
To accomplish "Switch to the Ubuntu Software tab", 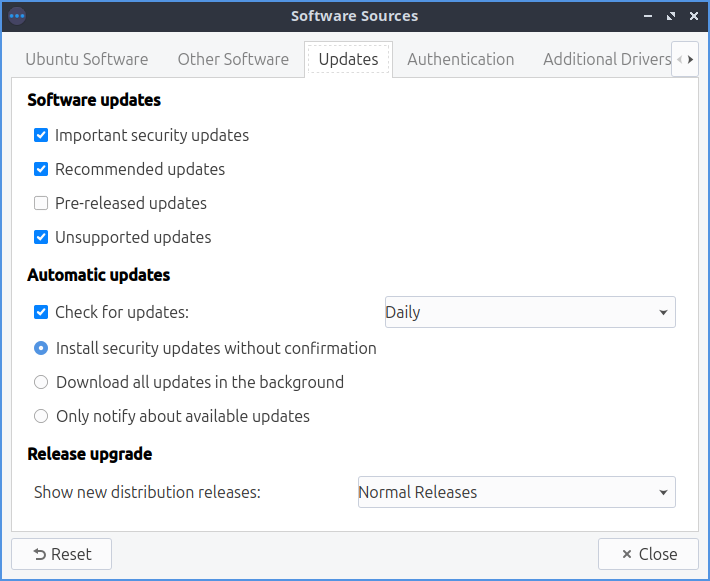I will tap(87, 59).
